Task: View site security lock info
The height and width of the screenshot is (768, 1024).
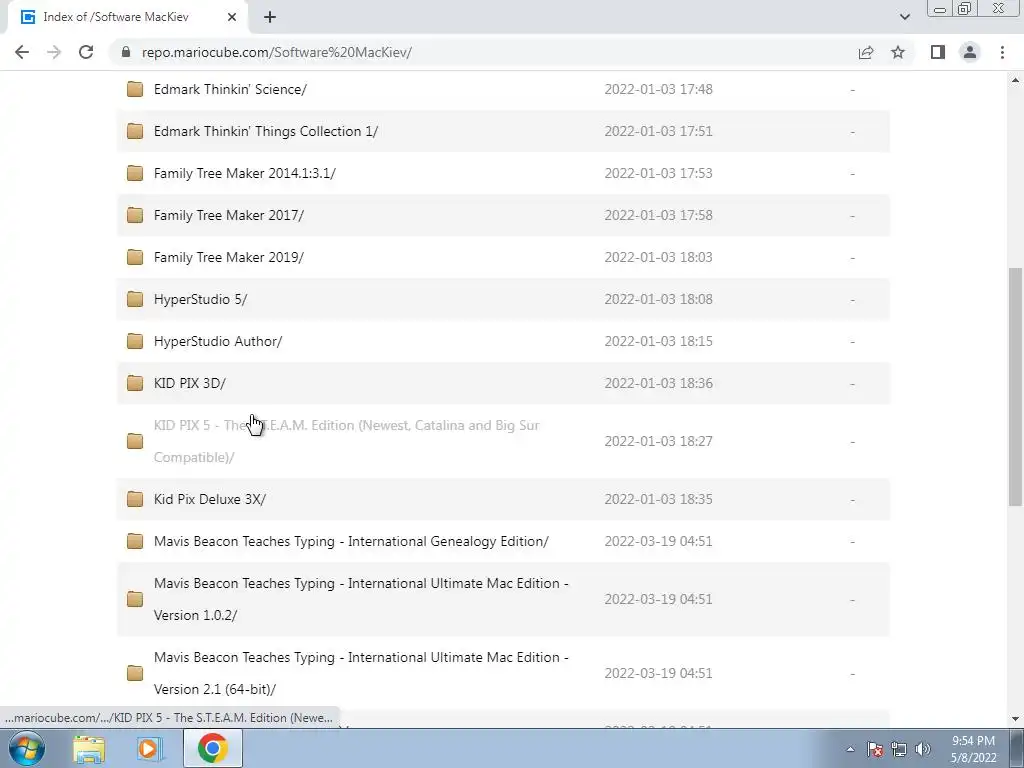Action: tap(126, 52)
